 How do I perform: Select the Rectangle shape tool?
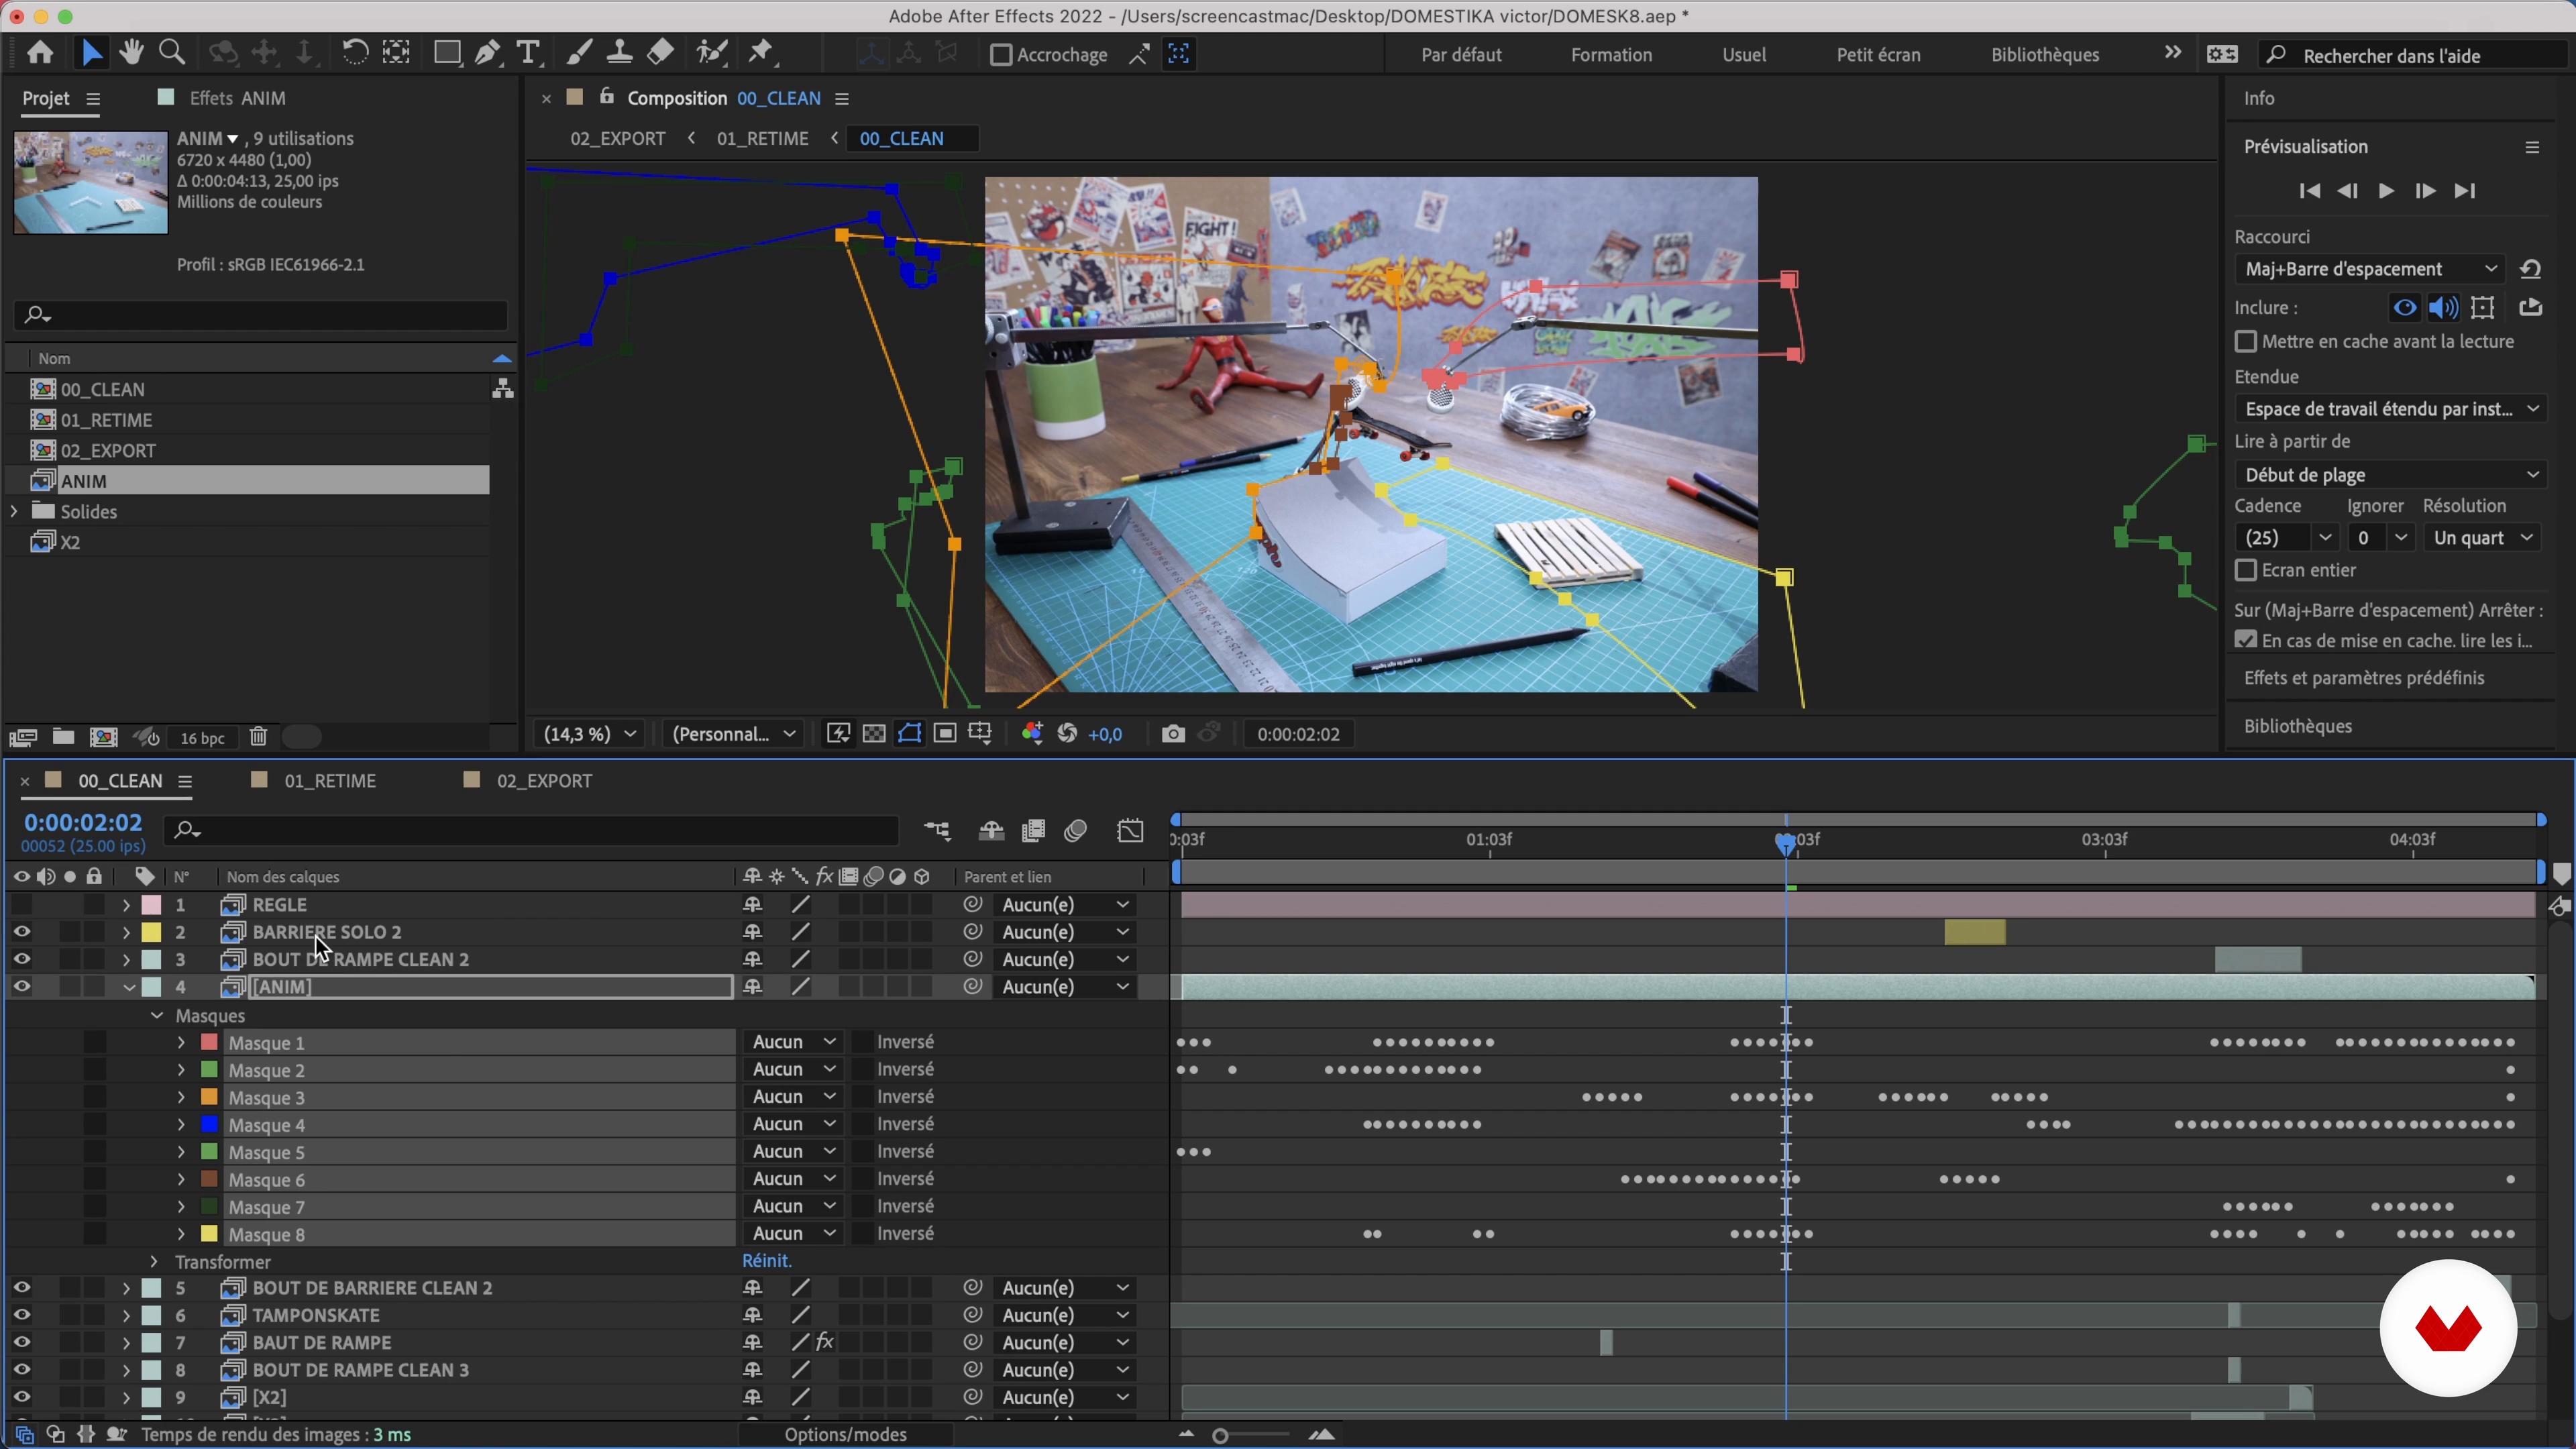[446, 53]
